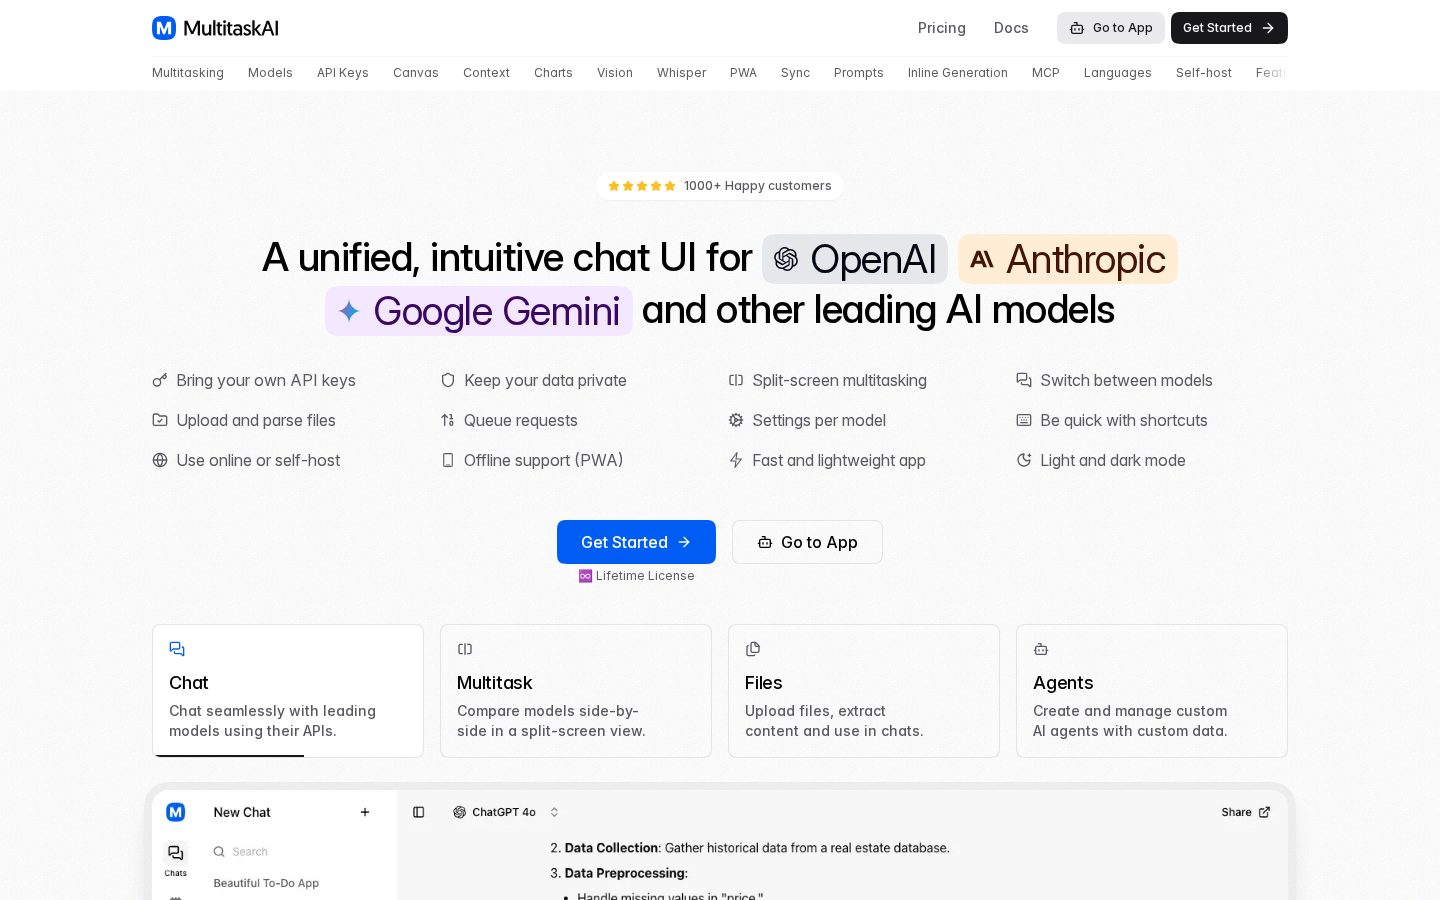Click the header Get Started button
1440x900 pixels.
point(1229,28)
